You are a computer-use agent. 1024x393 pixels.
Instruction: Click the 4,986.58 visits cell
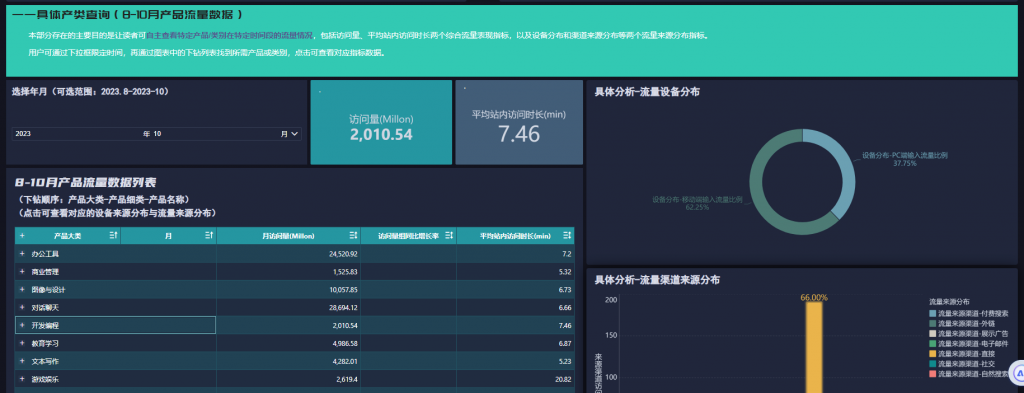(x=288, y=343)
